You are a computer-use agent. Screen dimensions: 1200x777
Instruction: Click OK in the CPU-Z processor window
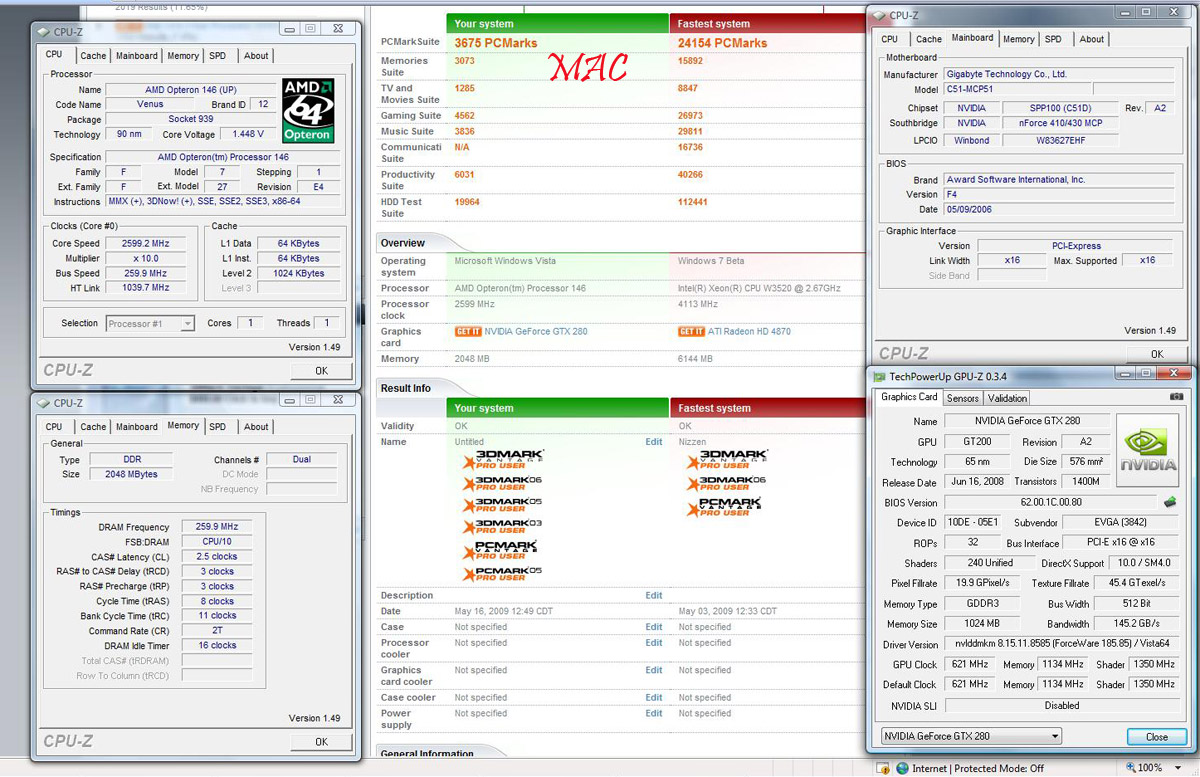click(x=321, y=371)
